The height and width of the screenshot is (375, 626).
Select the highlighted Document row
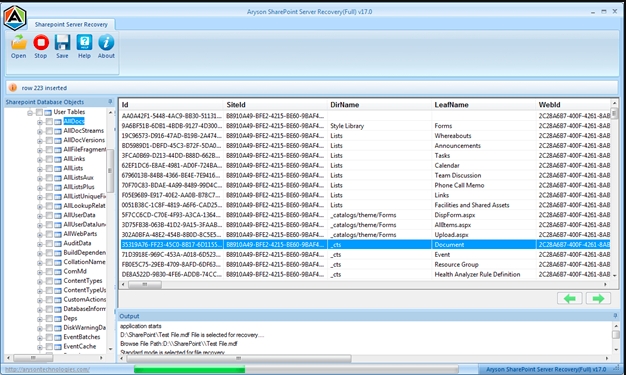[x=365, y=244]
